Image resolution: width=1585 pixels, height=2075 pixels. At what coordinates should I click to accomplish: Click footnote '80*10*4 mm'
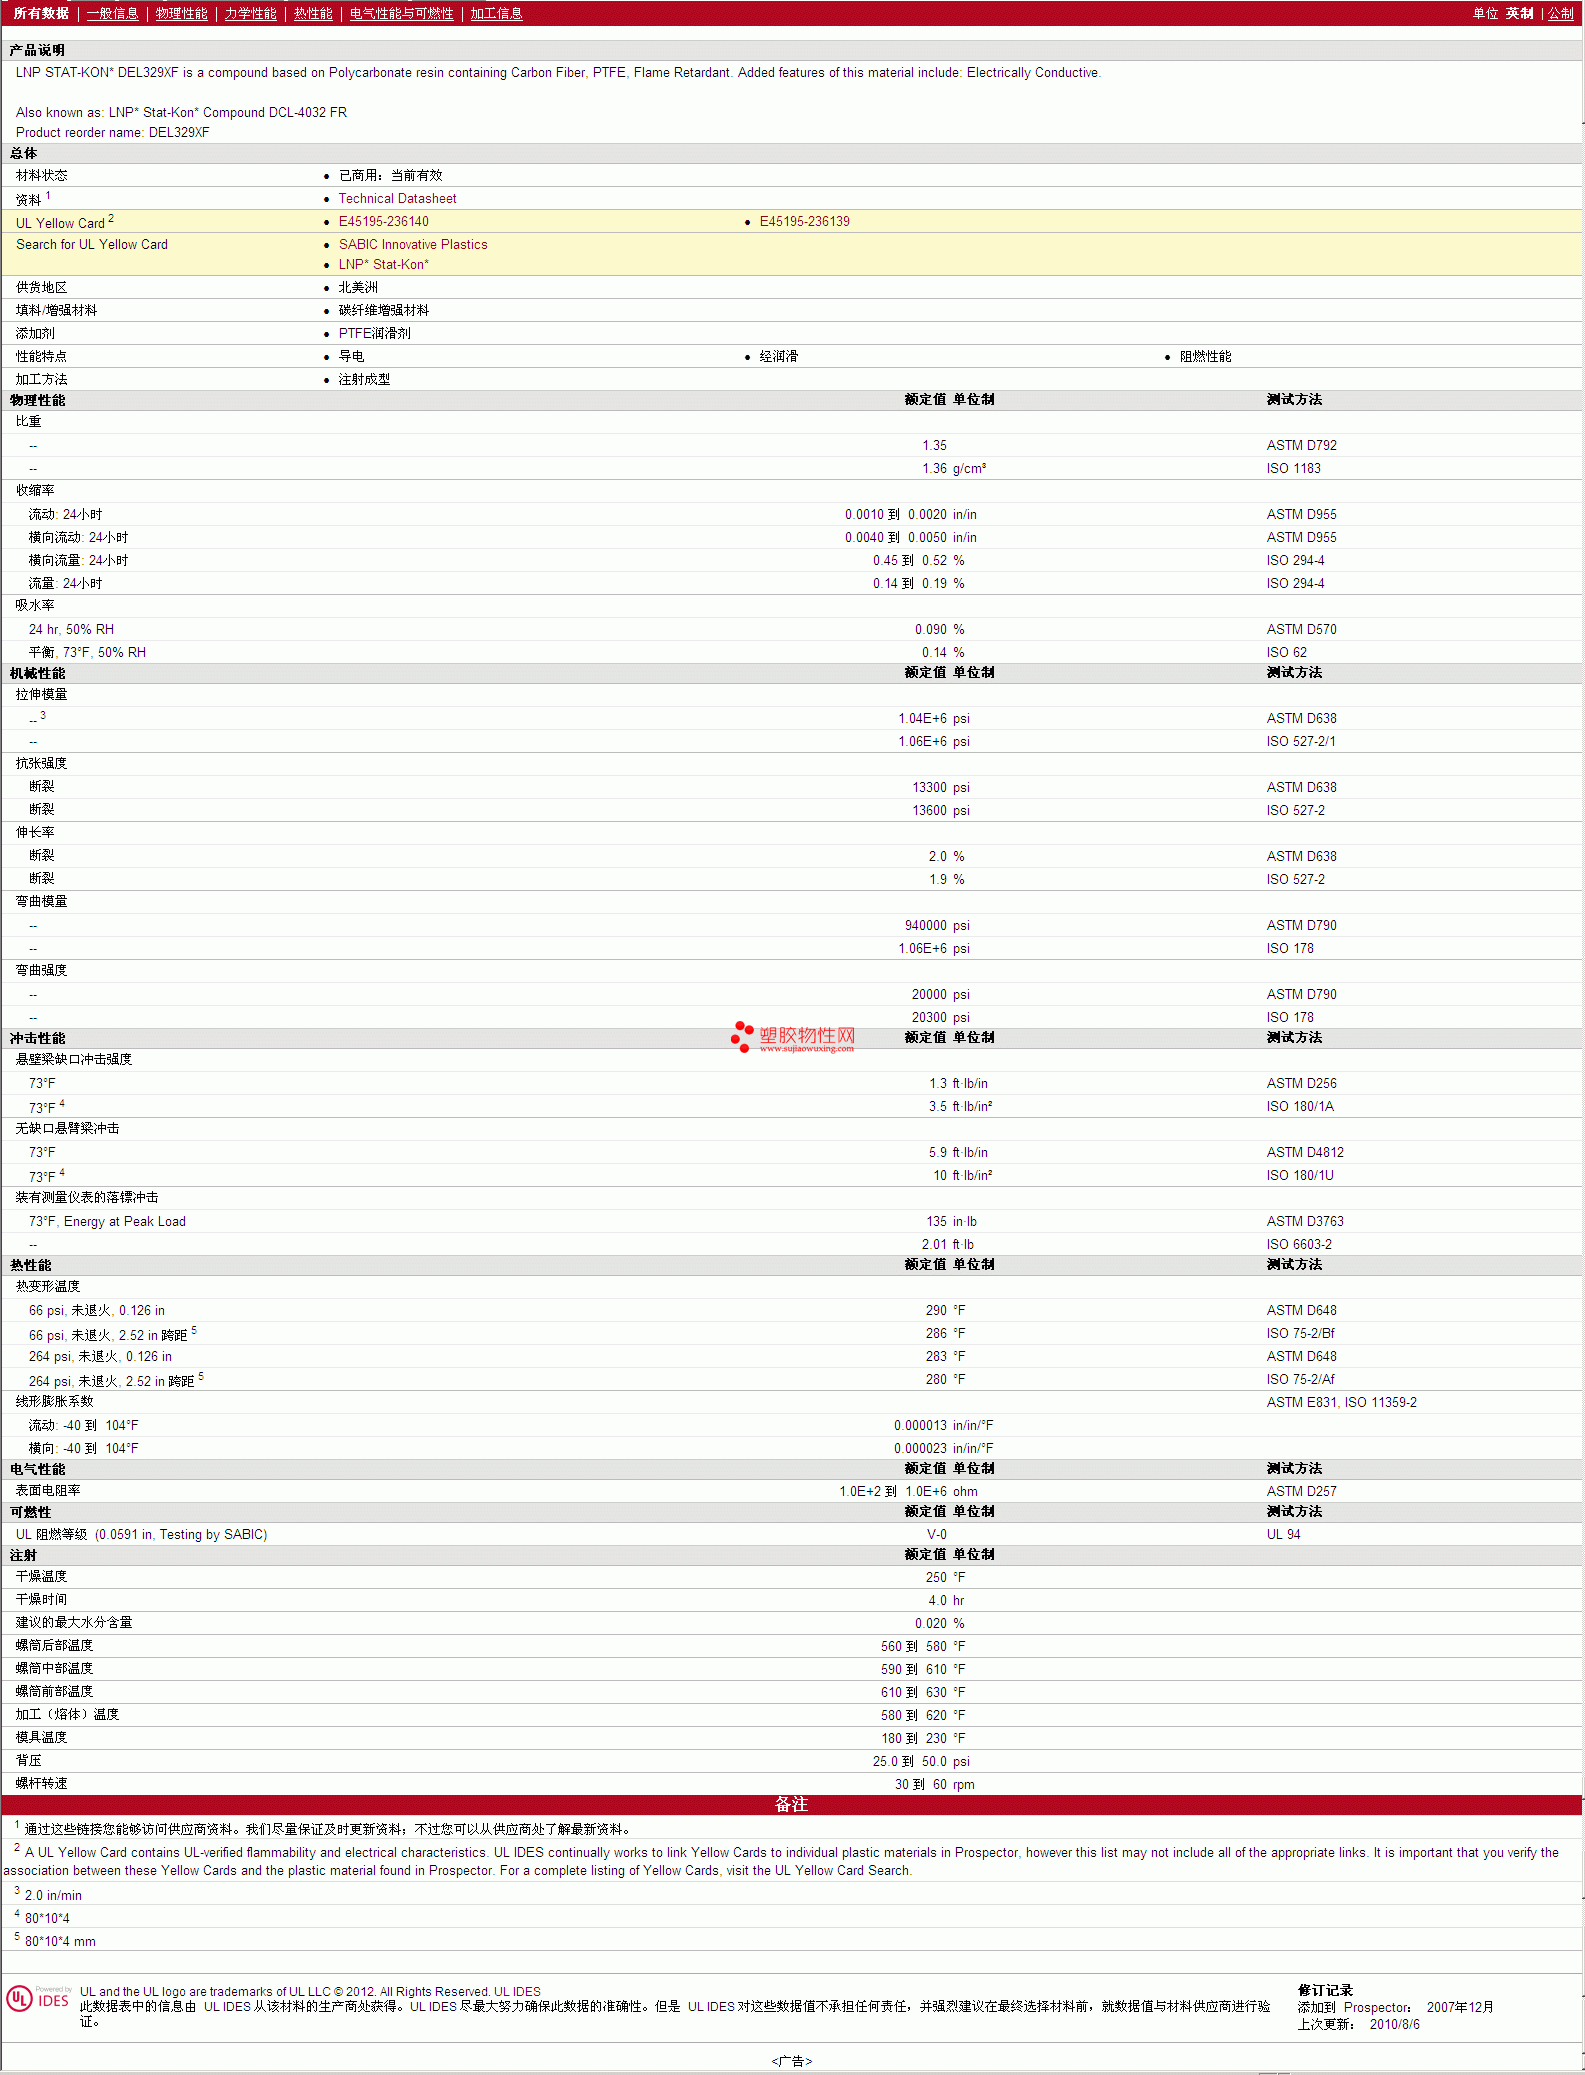60,1941
